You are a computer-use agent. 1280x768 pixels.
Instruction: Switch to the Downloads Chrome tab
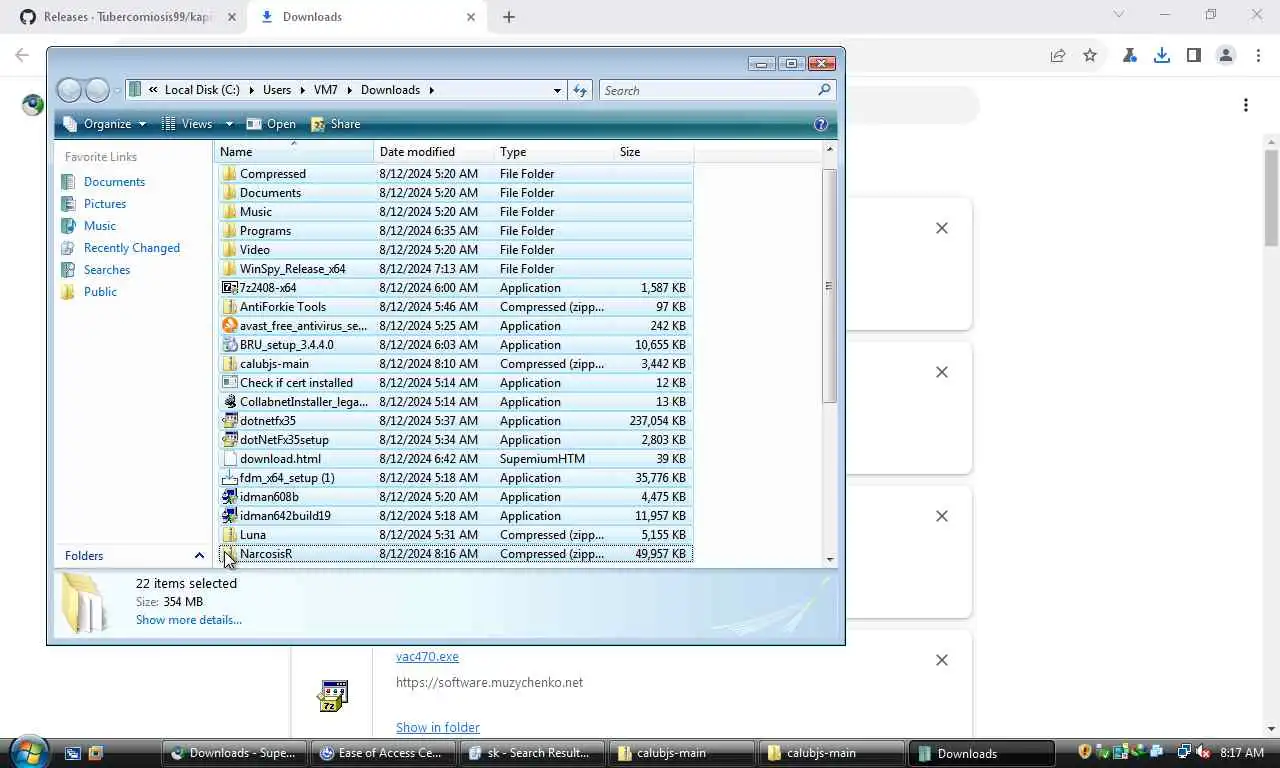click(368, 17)
